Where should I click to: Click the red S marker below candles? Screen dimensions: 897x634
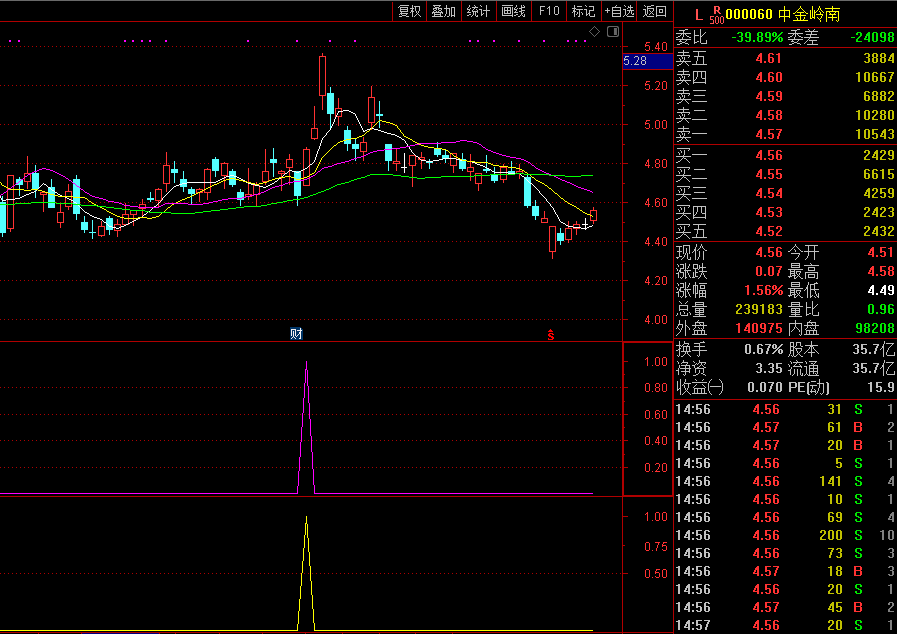coord(550,335)
